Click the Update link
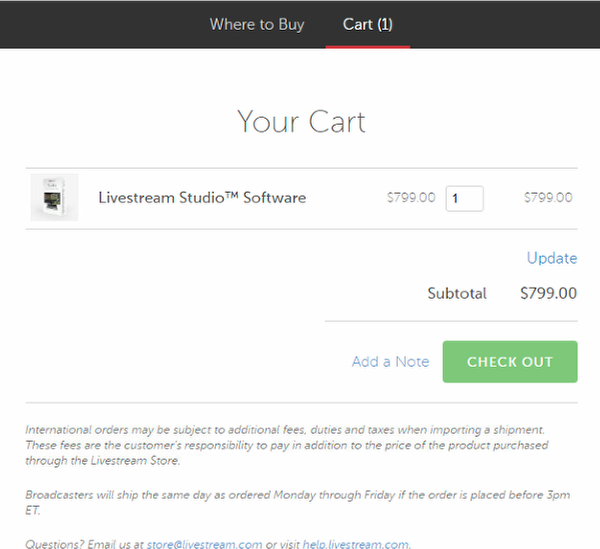 (552, 258)
